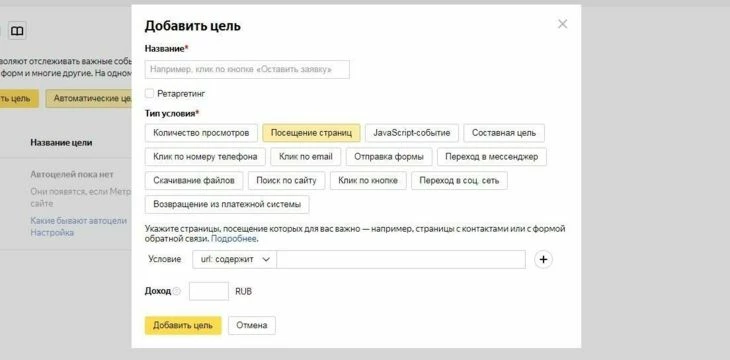Image resolution: width=730 pixels, height=360 pixels.
Task: Click the question mark next to Доход
Action: [x=176, y=292]
